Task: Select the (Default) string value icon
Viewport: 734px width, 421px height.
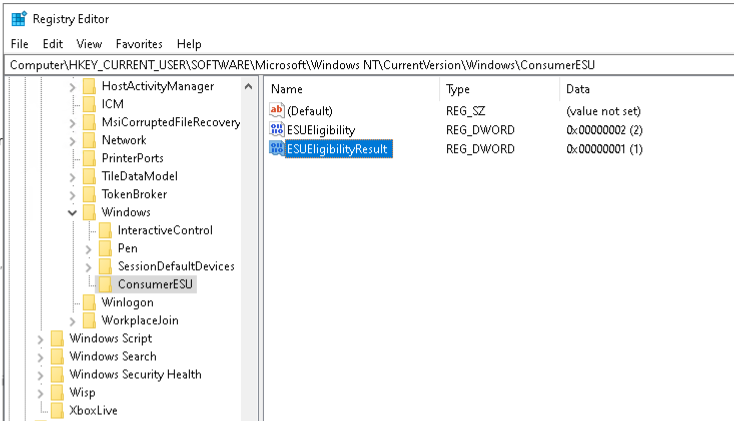Action: [x=277, y=111]
